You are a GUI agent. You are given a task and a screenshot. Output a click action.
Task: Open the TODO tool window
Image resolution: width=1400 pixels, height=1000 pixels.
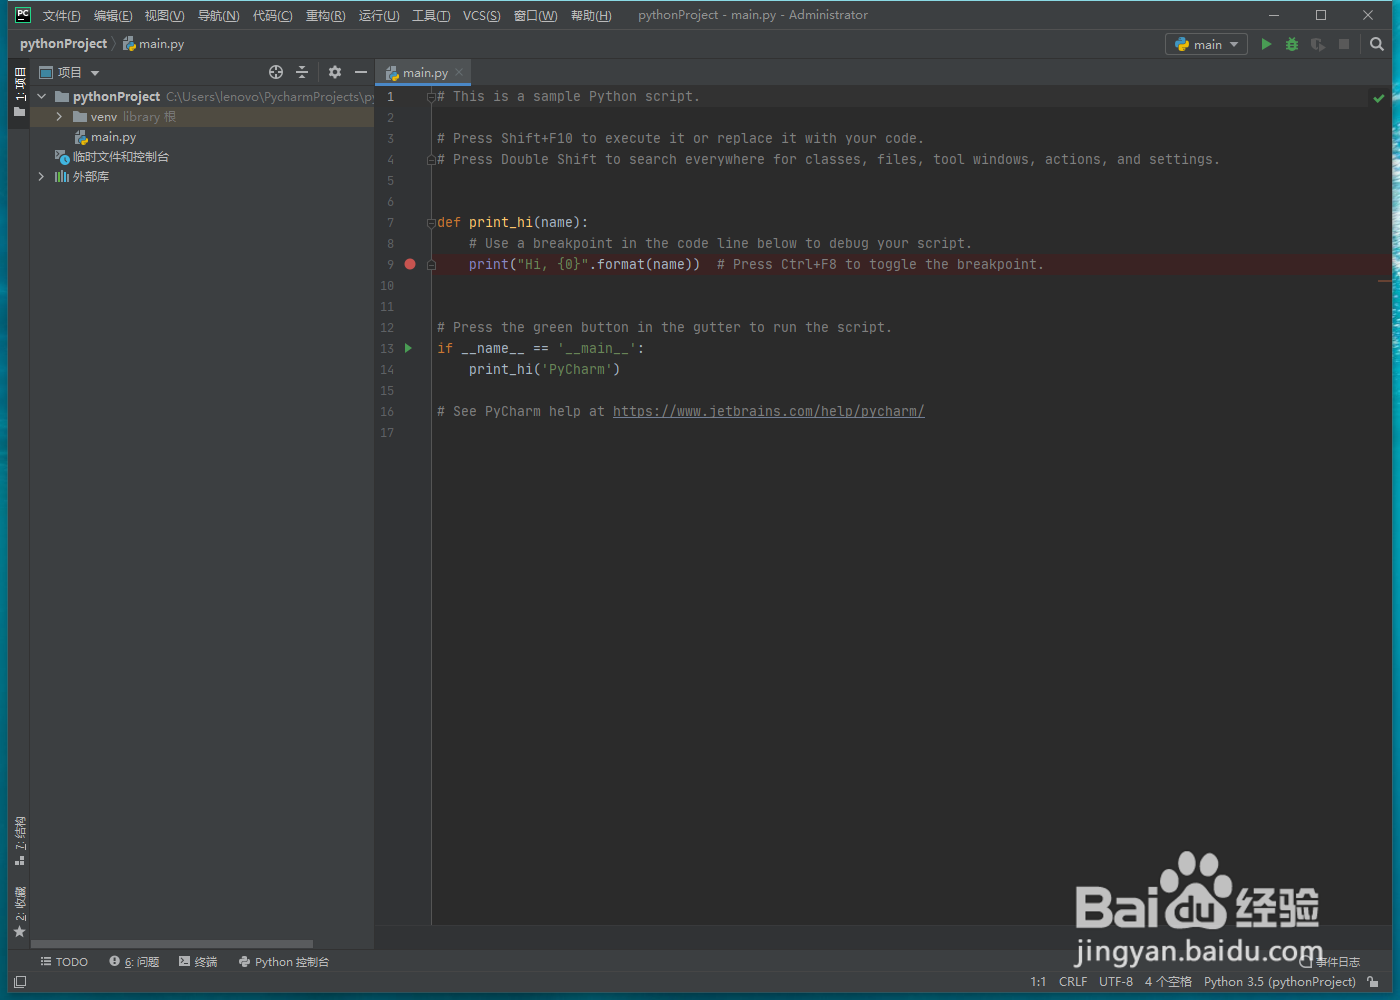[x=64, y=962]
